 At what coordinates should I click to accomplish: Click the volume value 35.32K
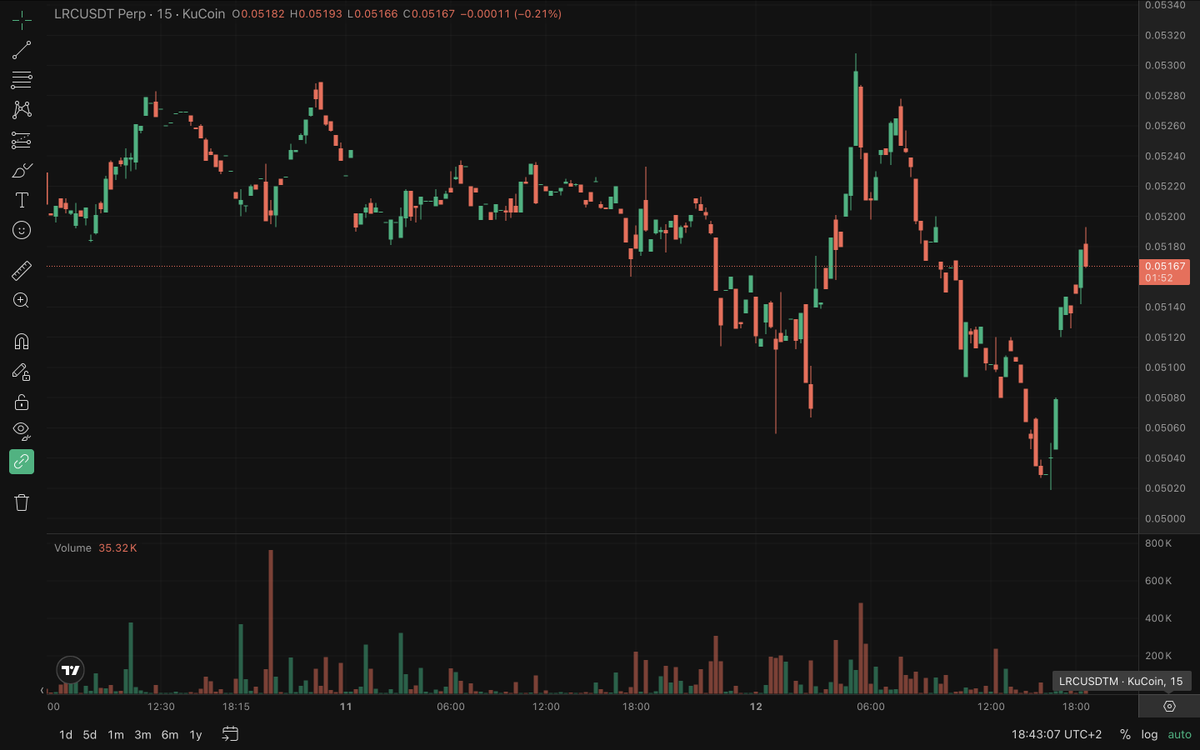118,548
